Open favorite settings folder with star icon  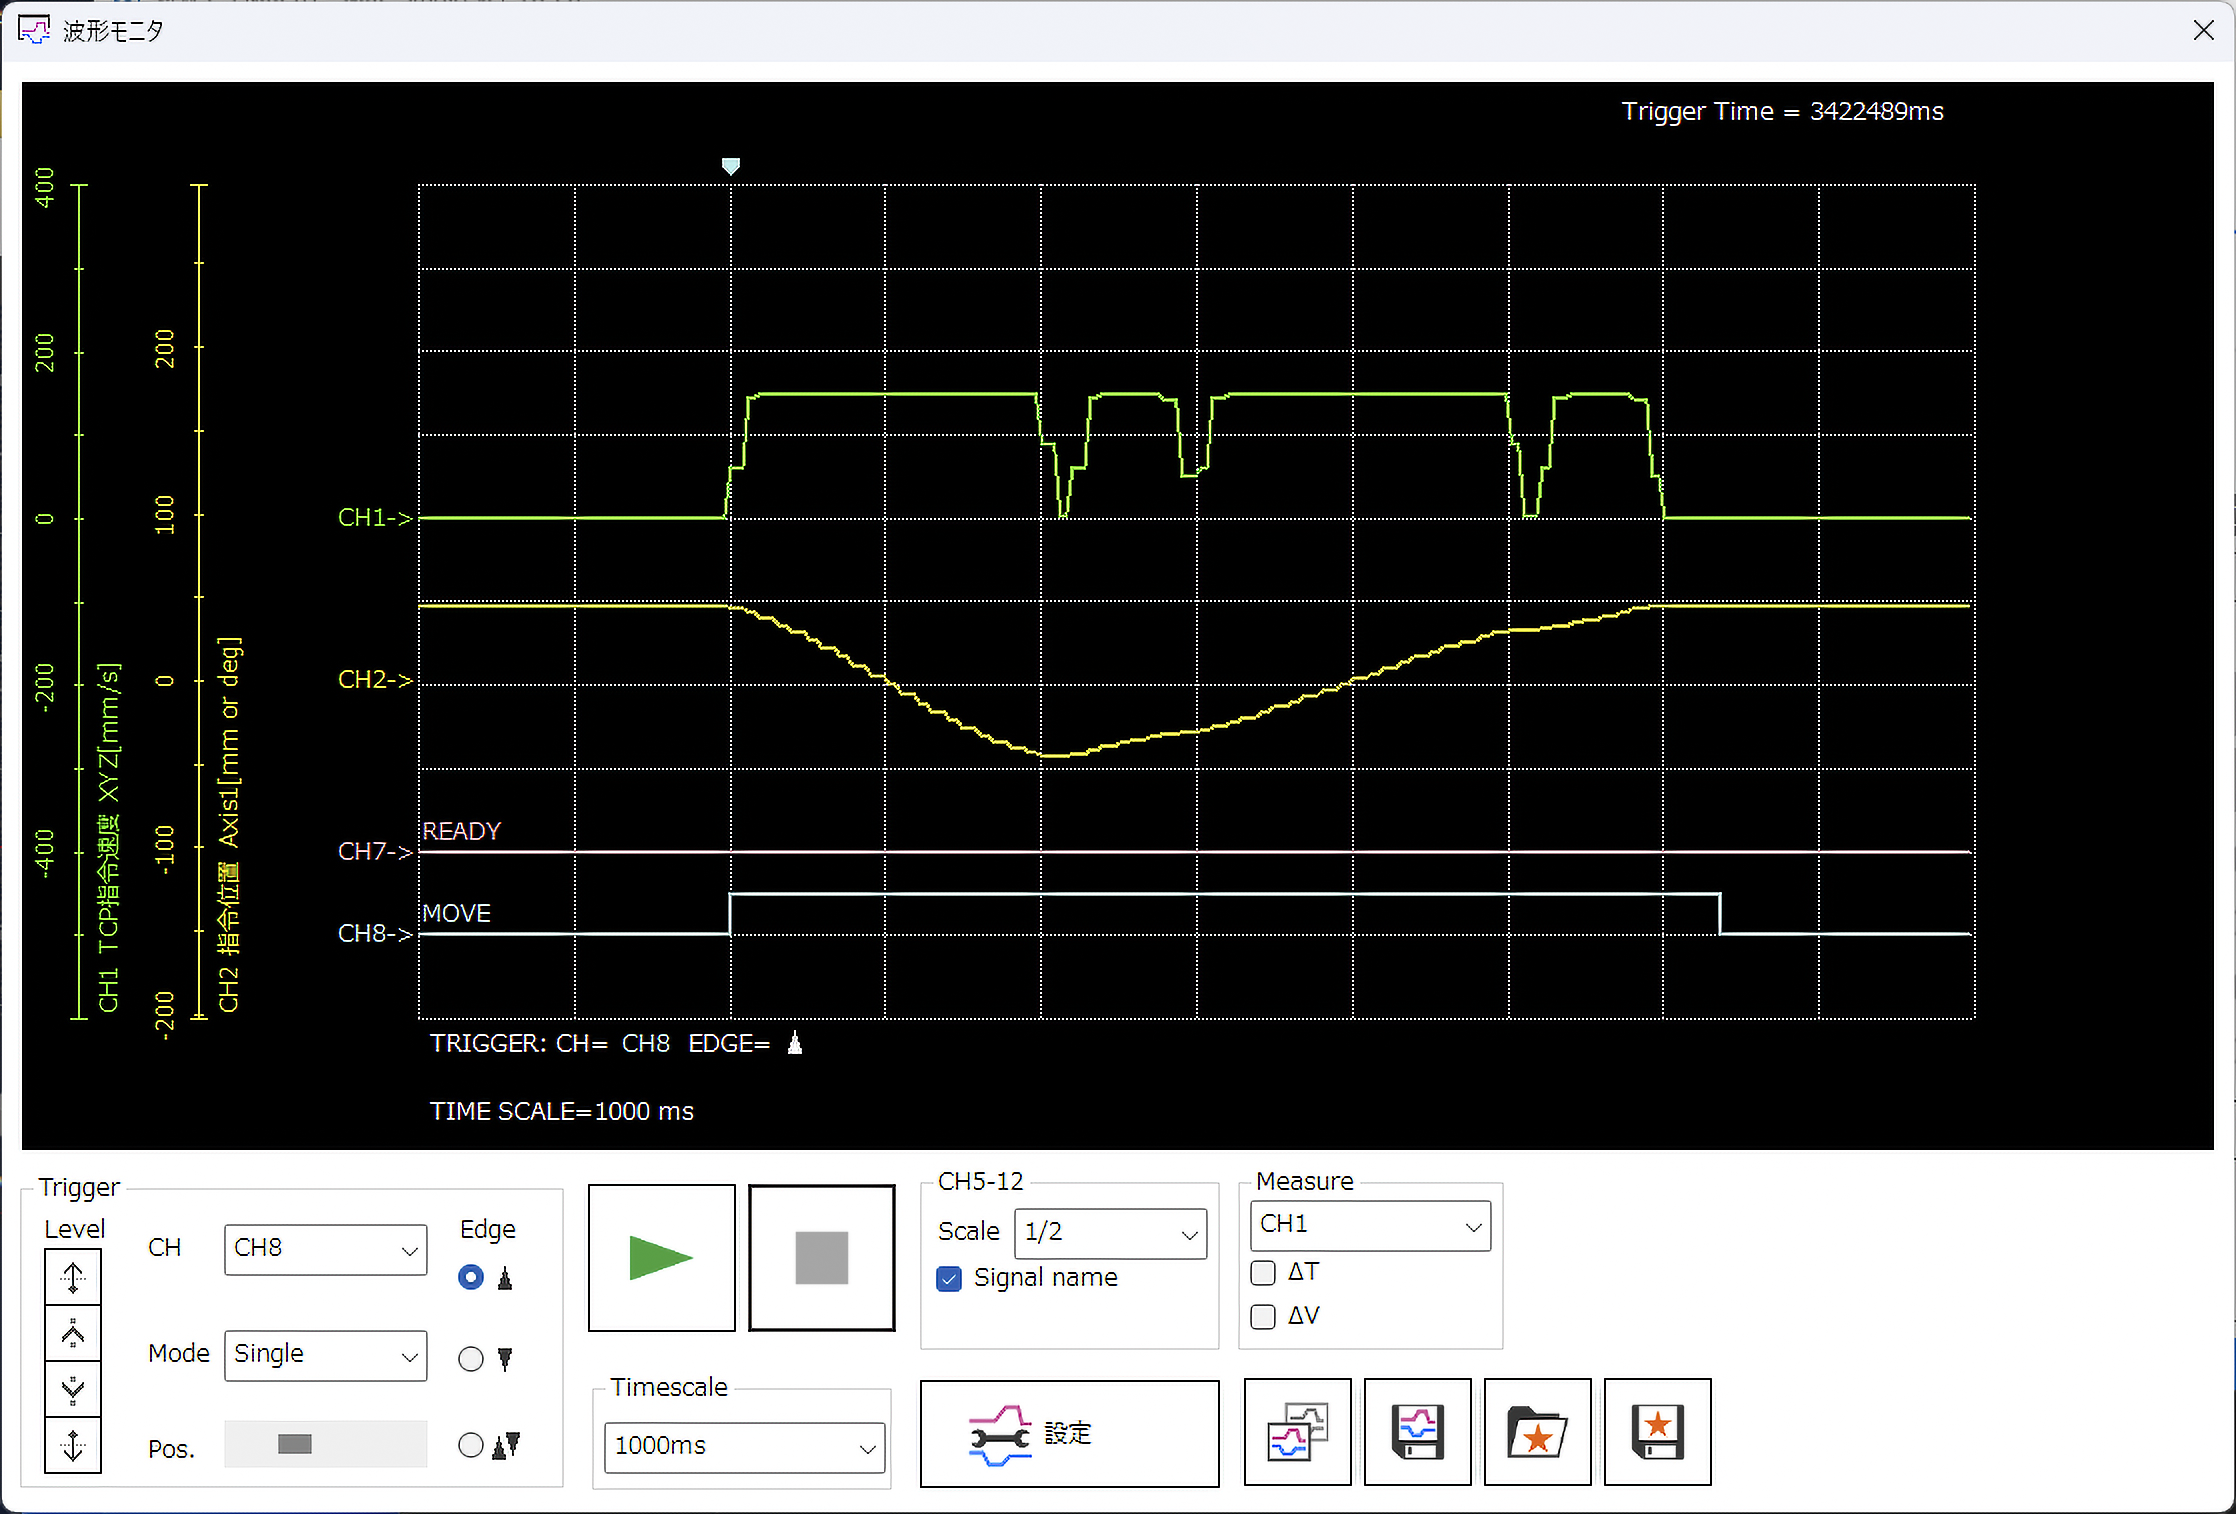pyautogui.click(x=1537, y=1432)
